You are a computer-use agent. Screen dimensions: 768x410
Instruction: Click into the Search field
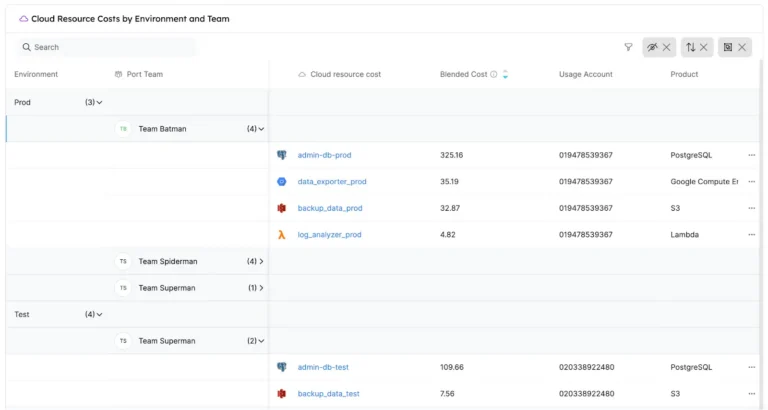point(110,47)
